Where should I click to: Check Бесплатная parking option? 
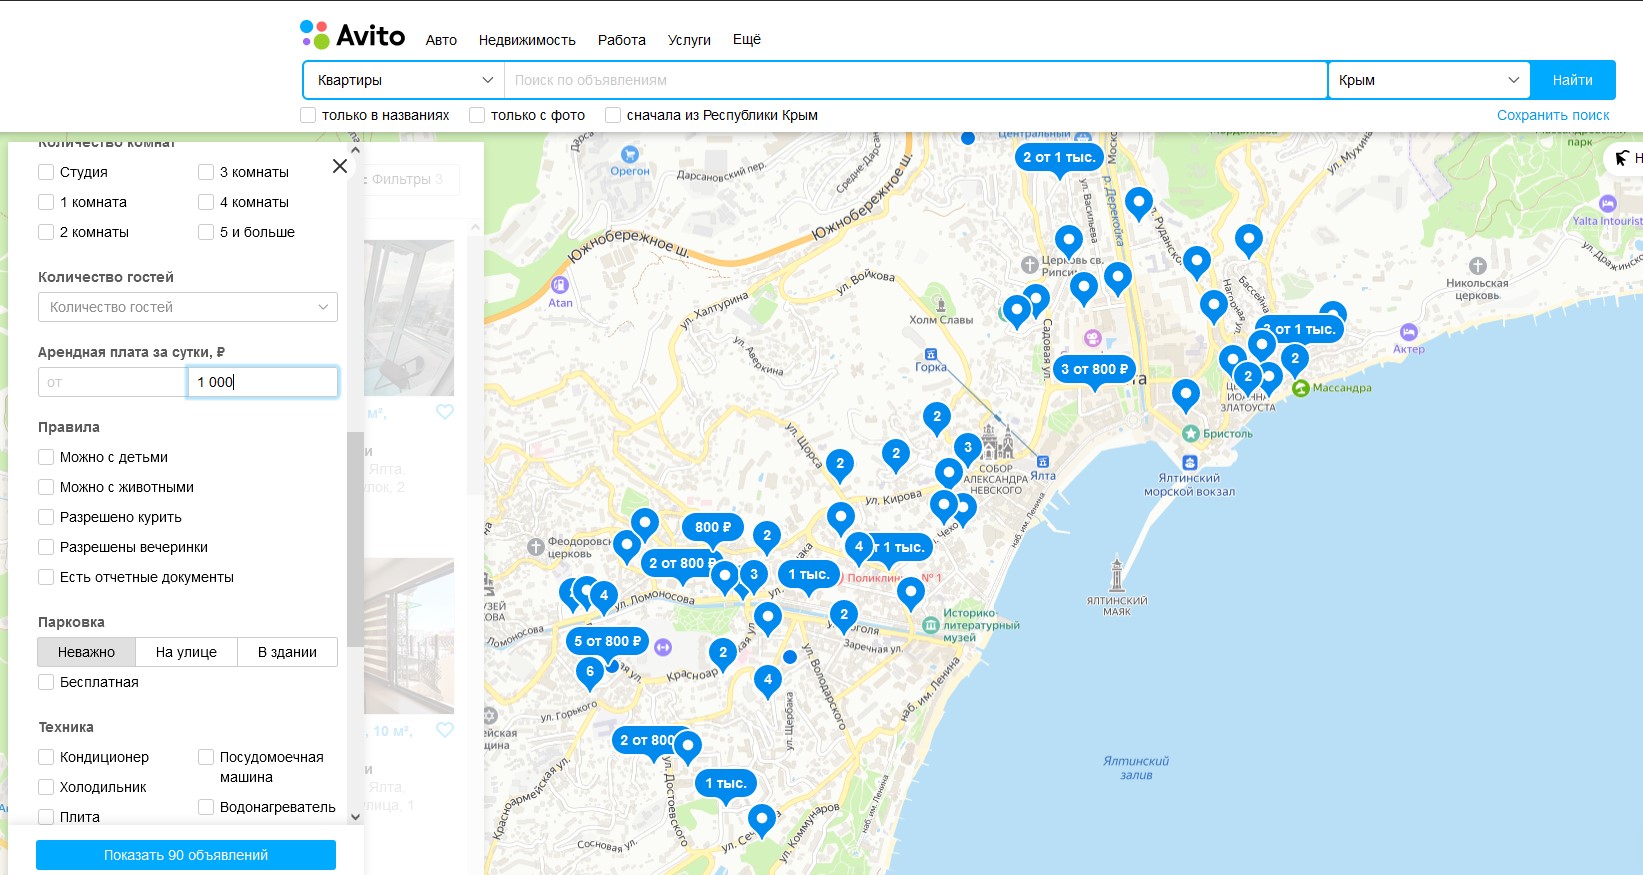(x=46, y=682)
